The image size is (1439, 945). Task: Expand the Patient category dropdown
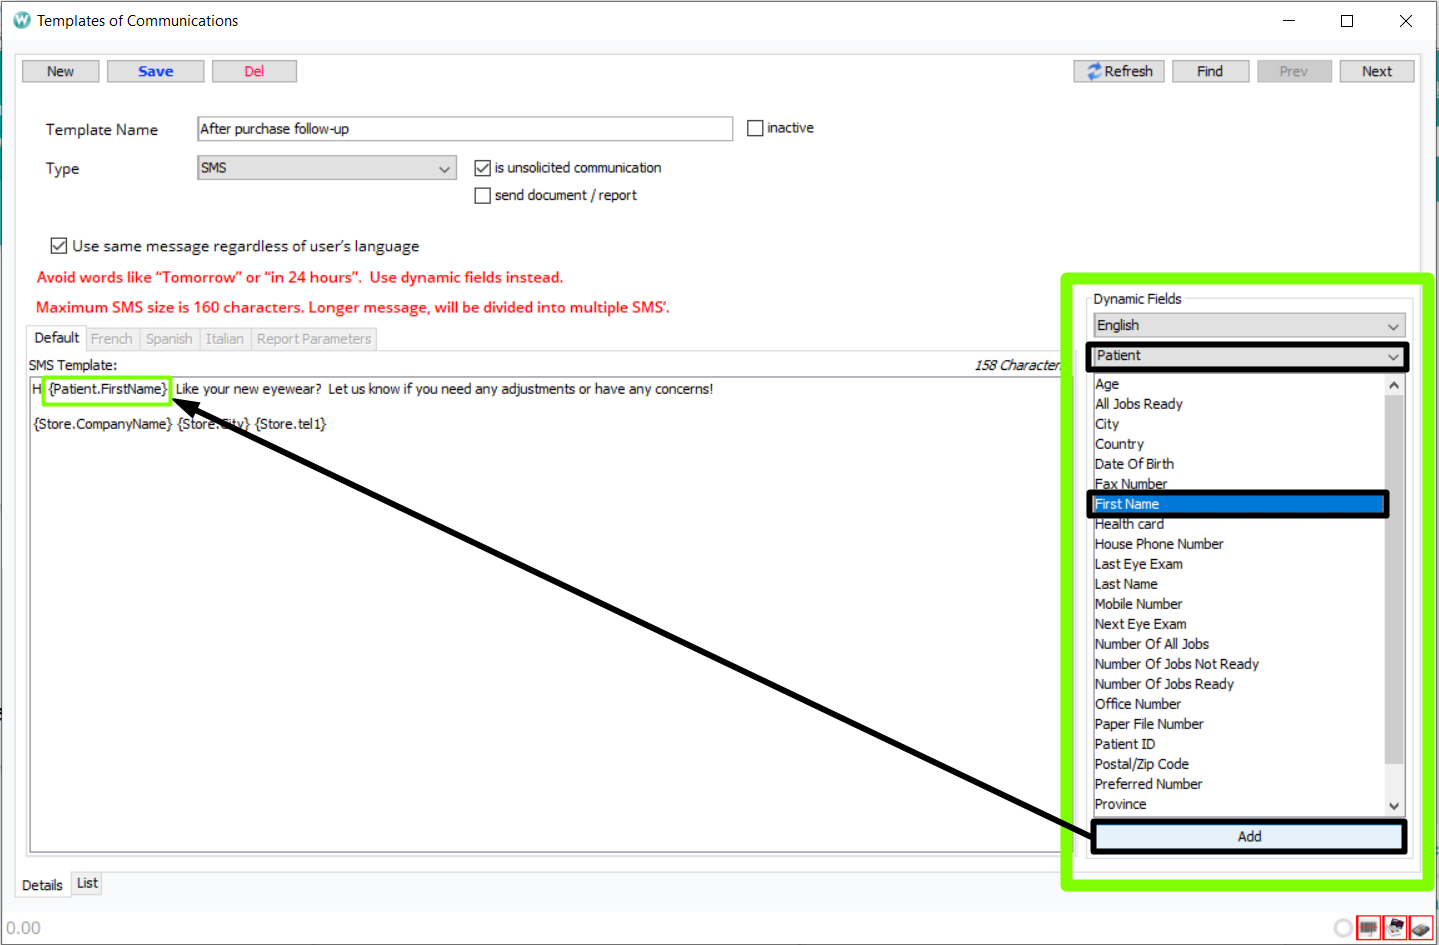(x=1391, y=356)
